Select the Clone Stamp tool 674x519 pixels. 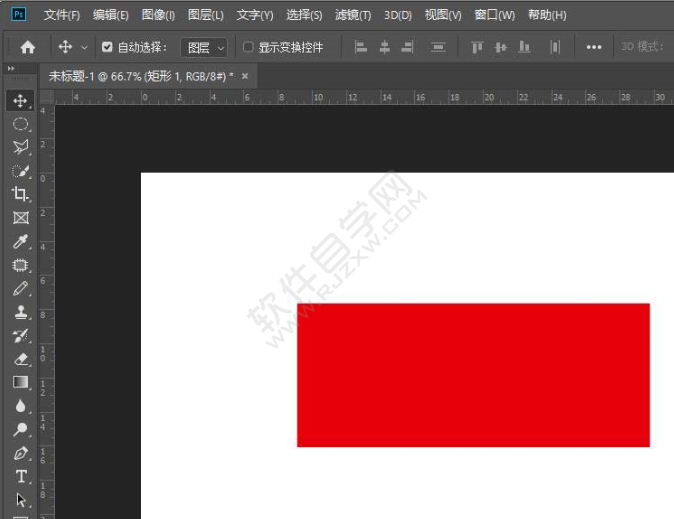(20, 312)
